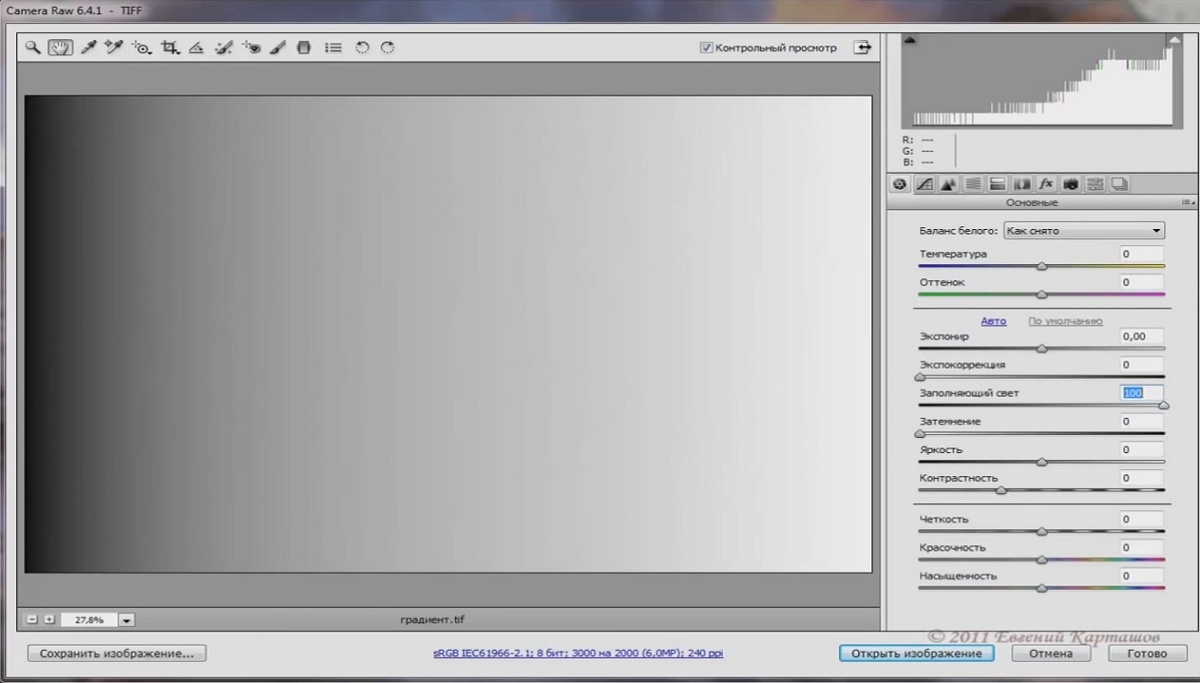Screen dimensions: 1200x683
Task: Click the Насыщенность slider handle
Action: pos(1042,588)
